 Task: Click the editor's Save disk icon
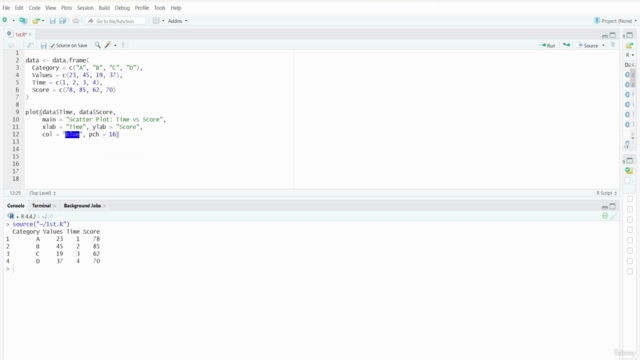coord(43,45)
